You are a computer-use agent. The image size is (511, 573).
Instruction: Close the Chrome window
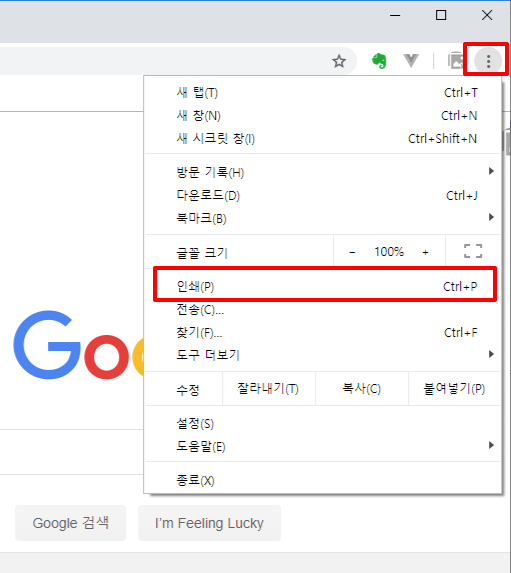tap(487, 15)
